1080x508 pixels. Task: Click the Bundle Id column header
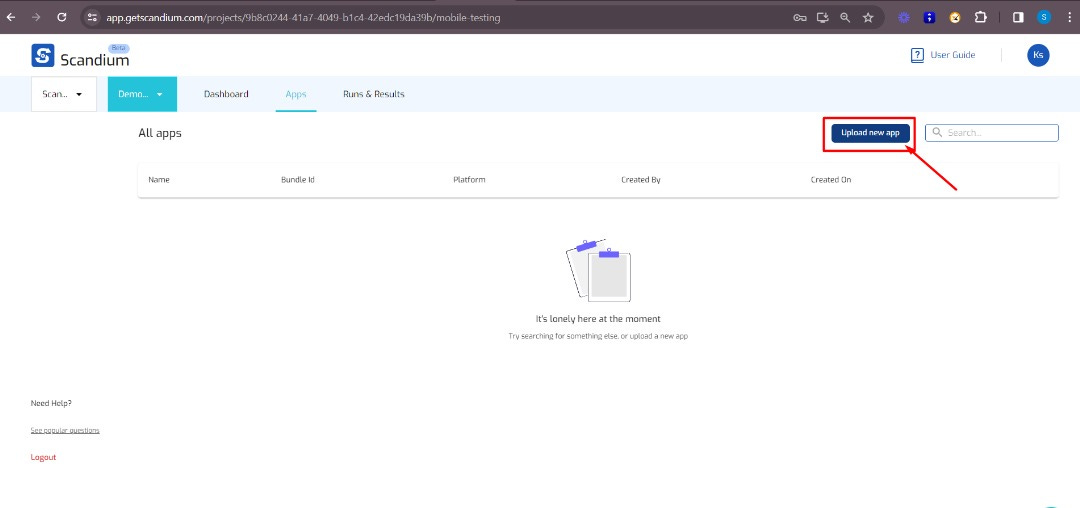click(x=298, y=180)
